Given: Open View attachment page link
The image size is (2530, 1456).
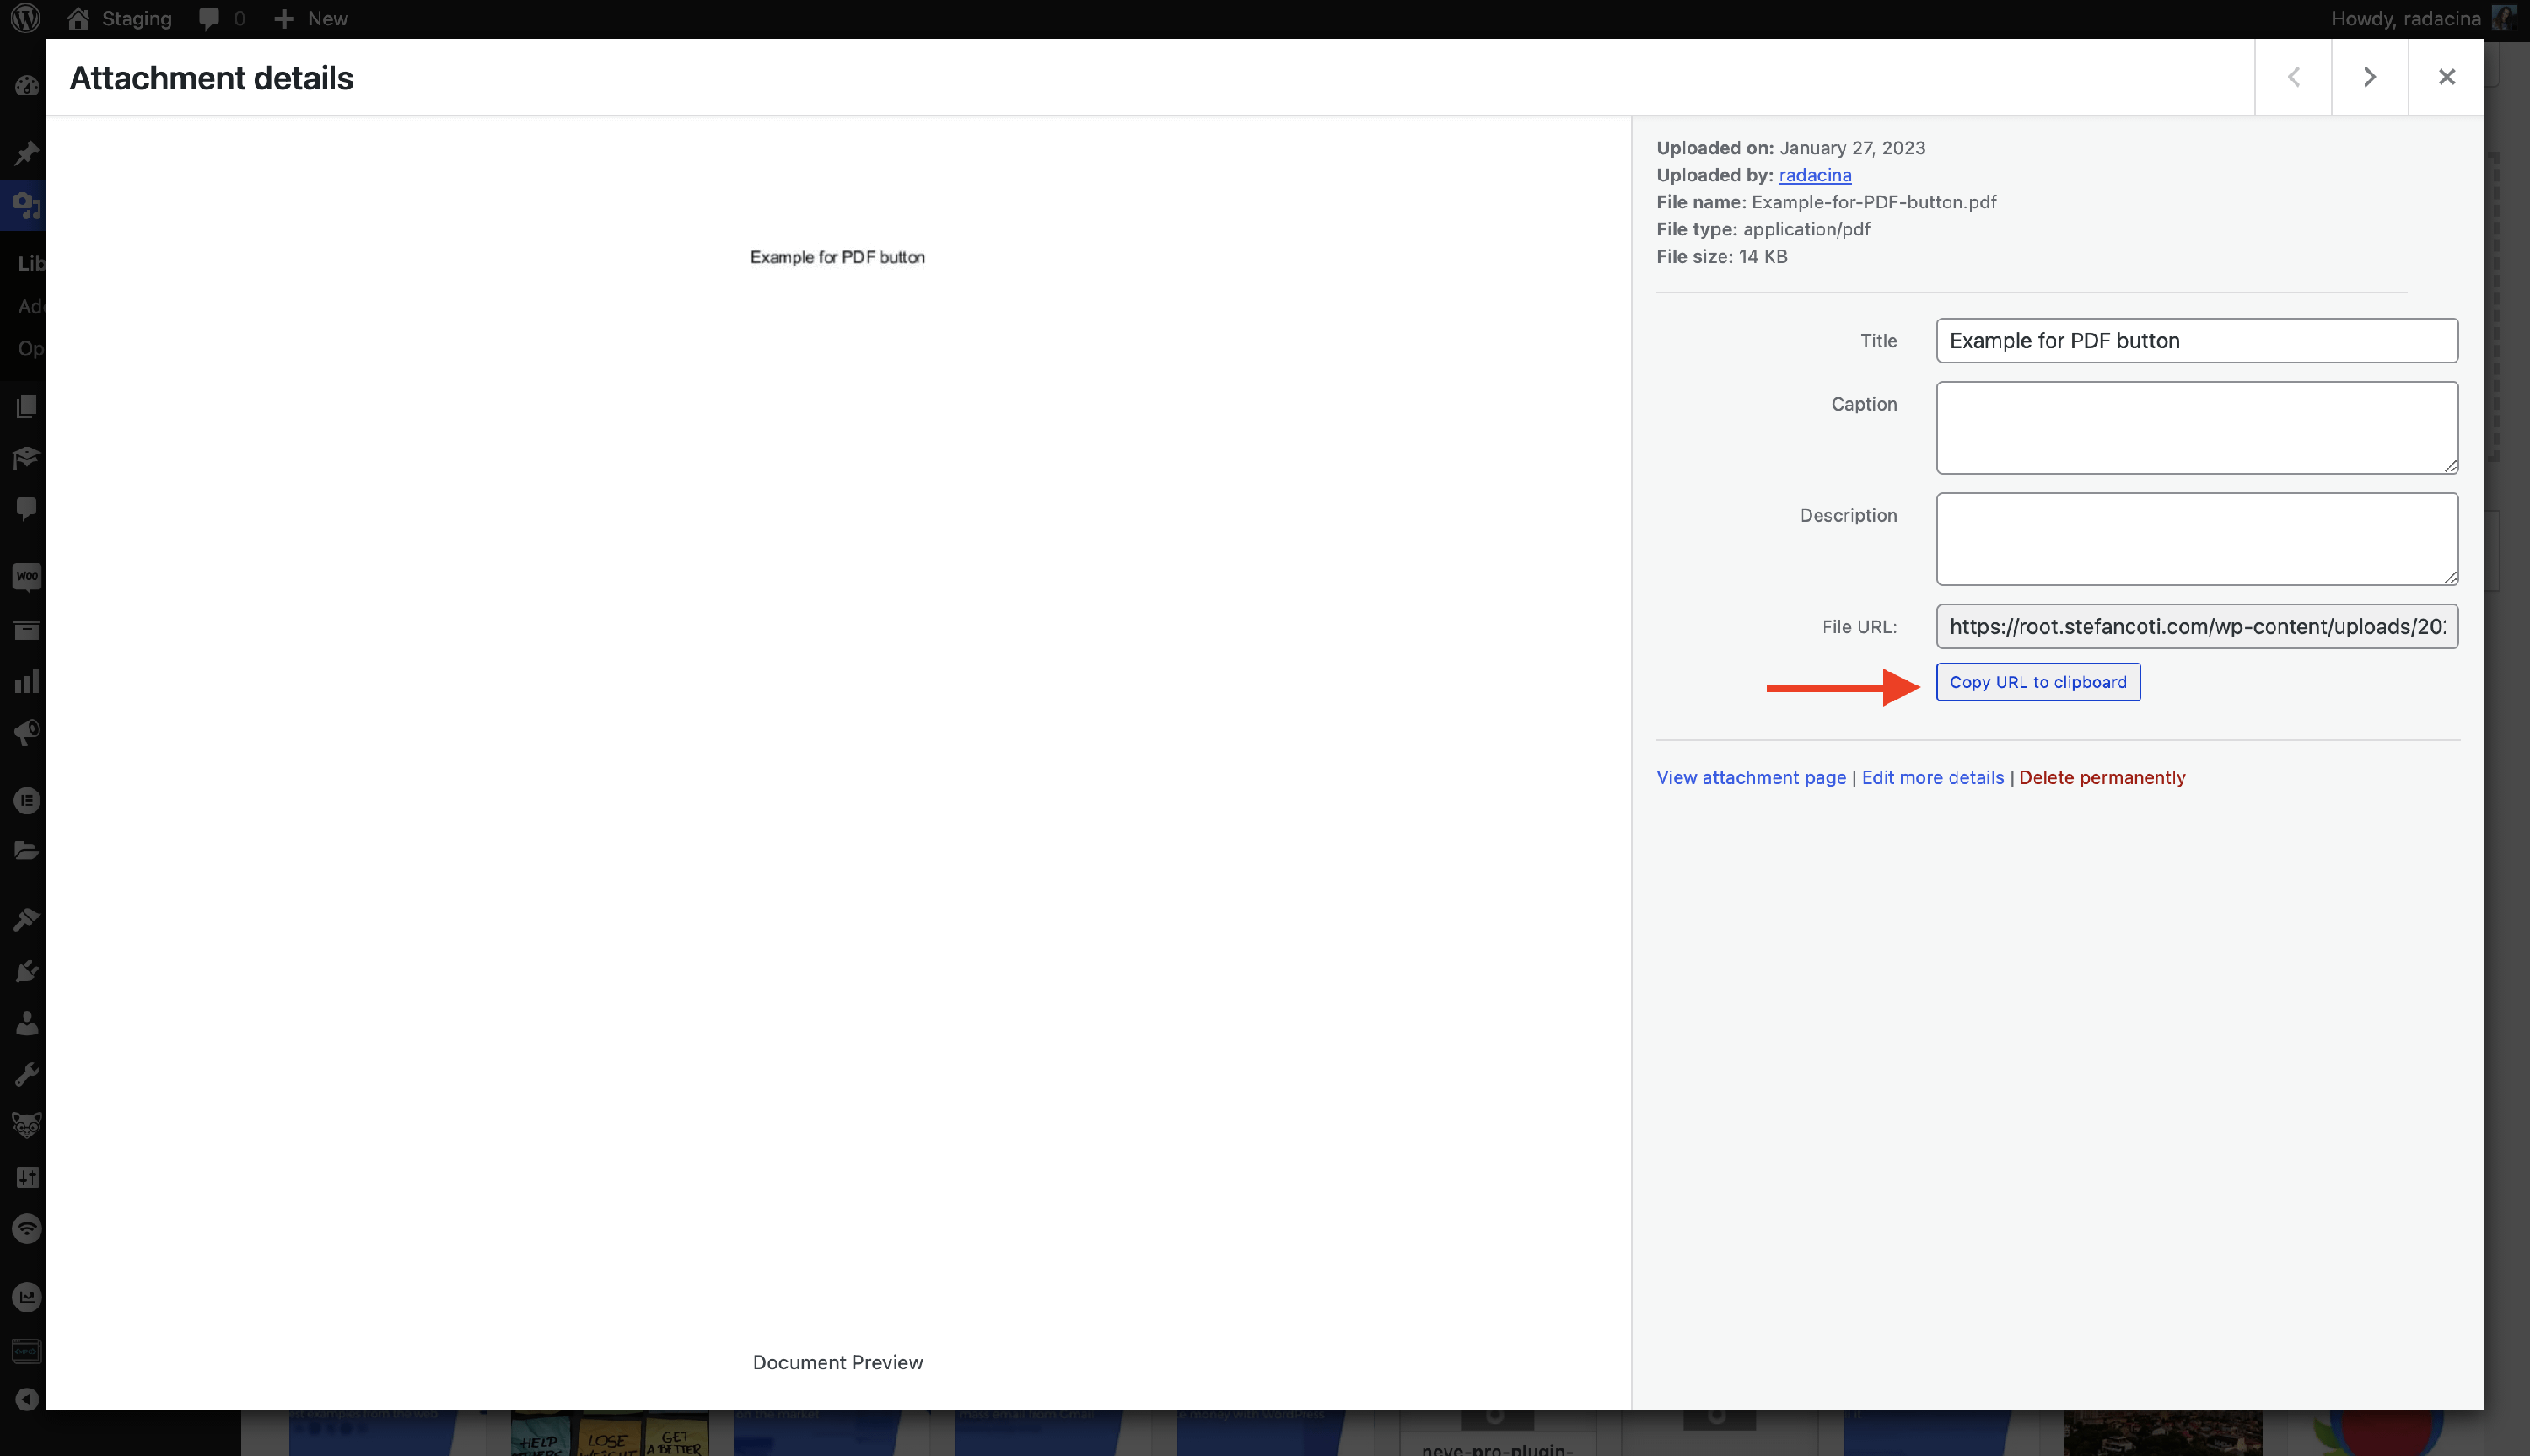Looking at the screenshot, I should (x=1750, y=778).
